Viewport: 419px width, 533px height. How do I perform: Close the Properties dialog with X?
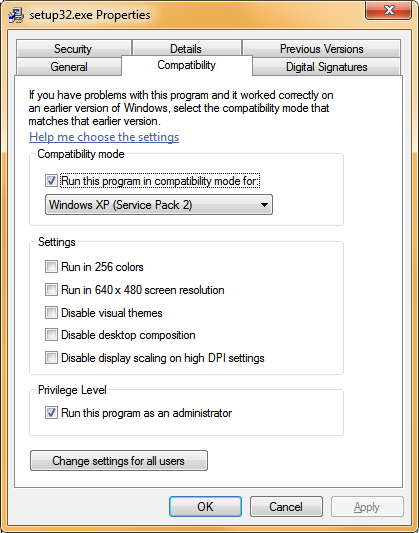pos(388,10)
